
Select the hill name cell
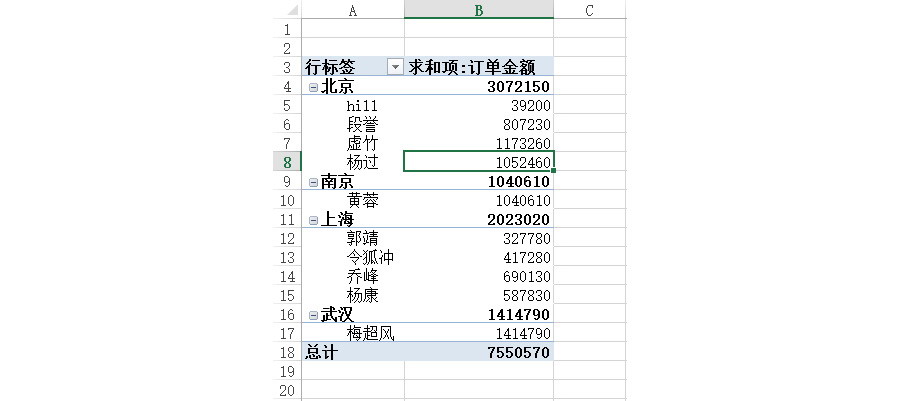(352, 106)
